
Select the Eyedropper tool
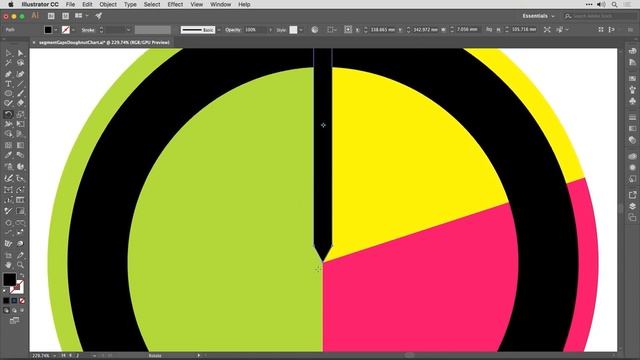click(8, 155)
